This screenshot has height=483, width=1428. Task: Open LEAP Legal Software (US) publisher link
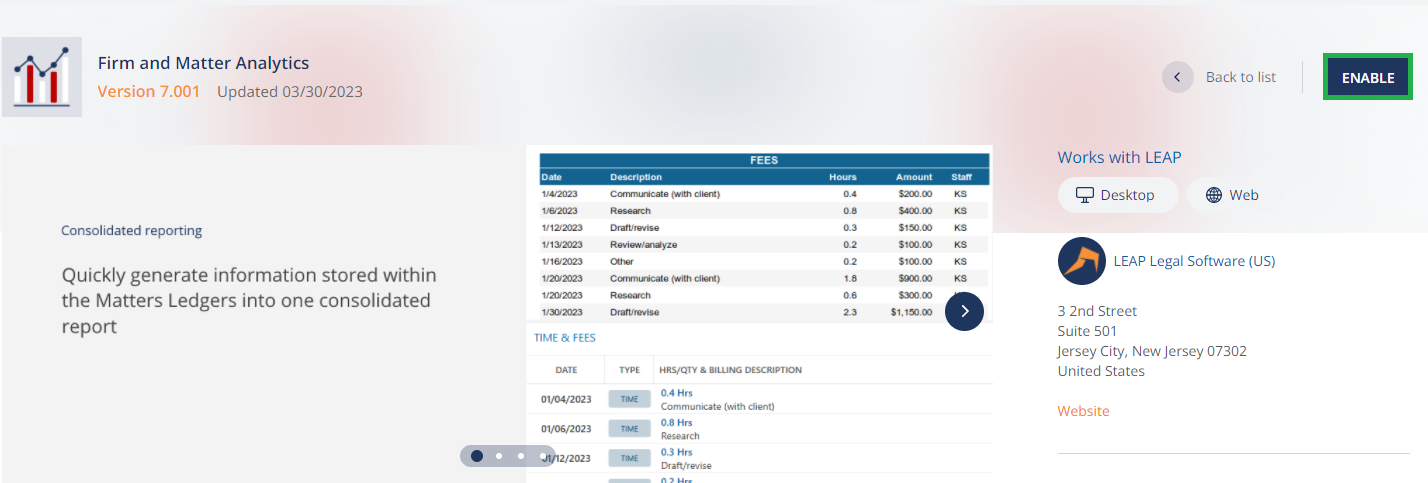pyautogui.click(x=1194, y=261)
